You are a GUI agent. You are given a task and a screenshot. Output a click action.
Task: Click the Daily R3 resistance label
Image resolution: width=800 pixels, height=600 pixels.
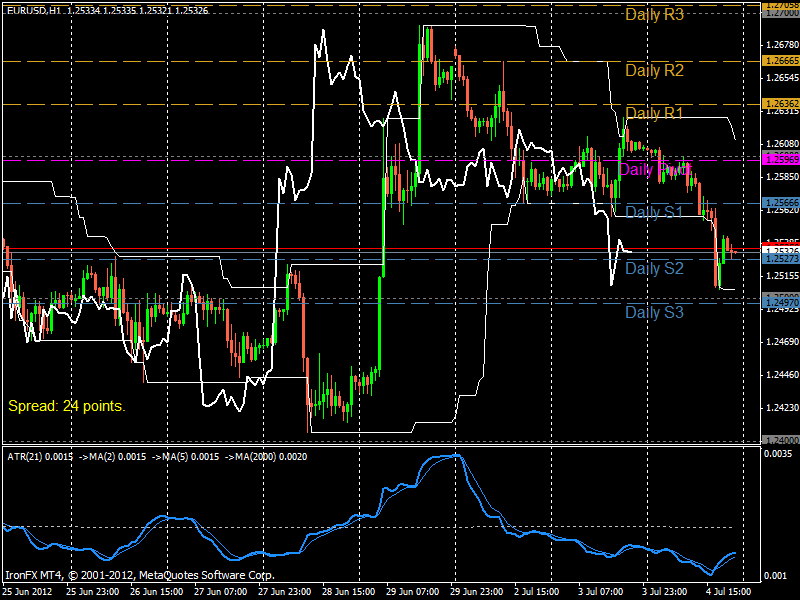[x=654, y=15]
